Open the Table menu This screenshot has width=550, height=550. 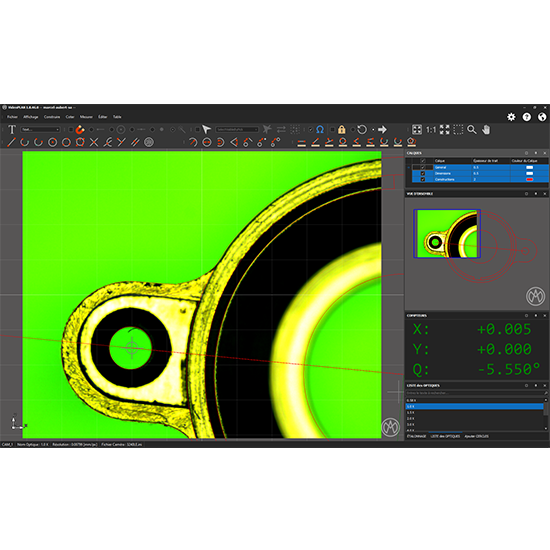117,117
